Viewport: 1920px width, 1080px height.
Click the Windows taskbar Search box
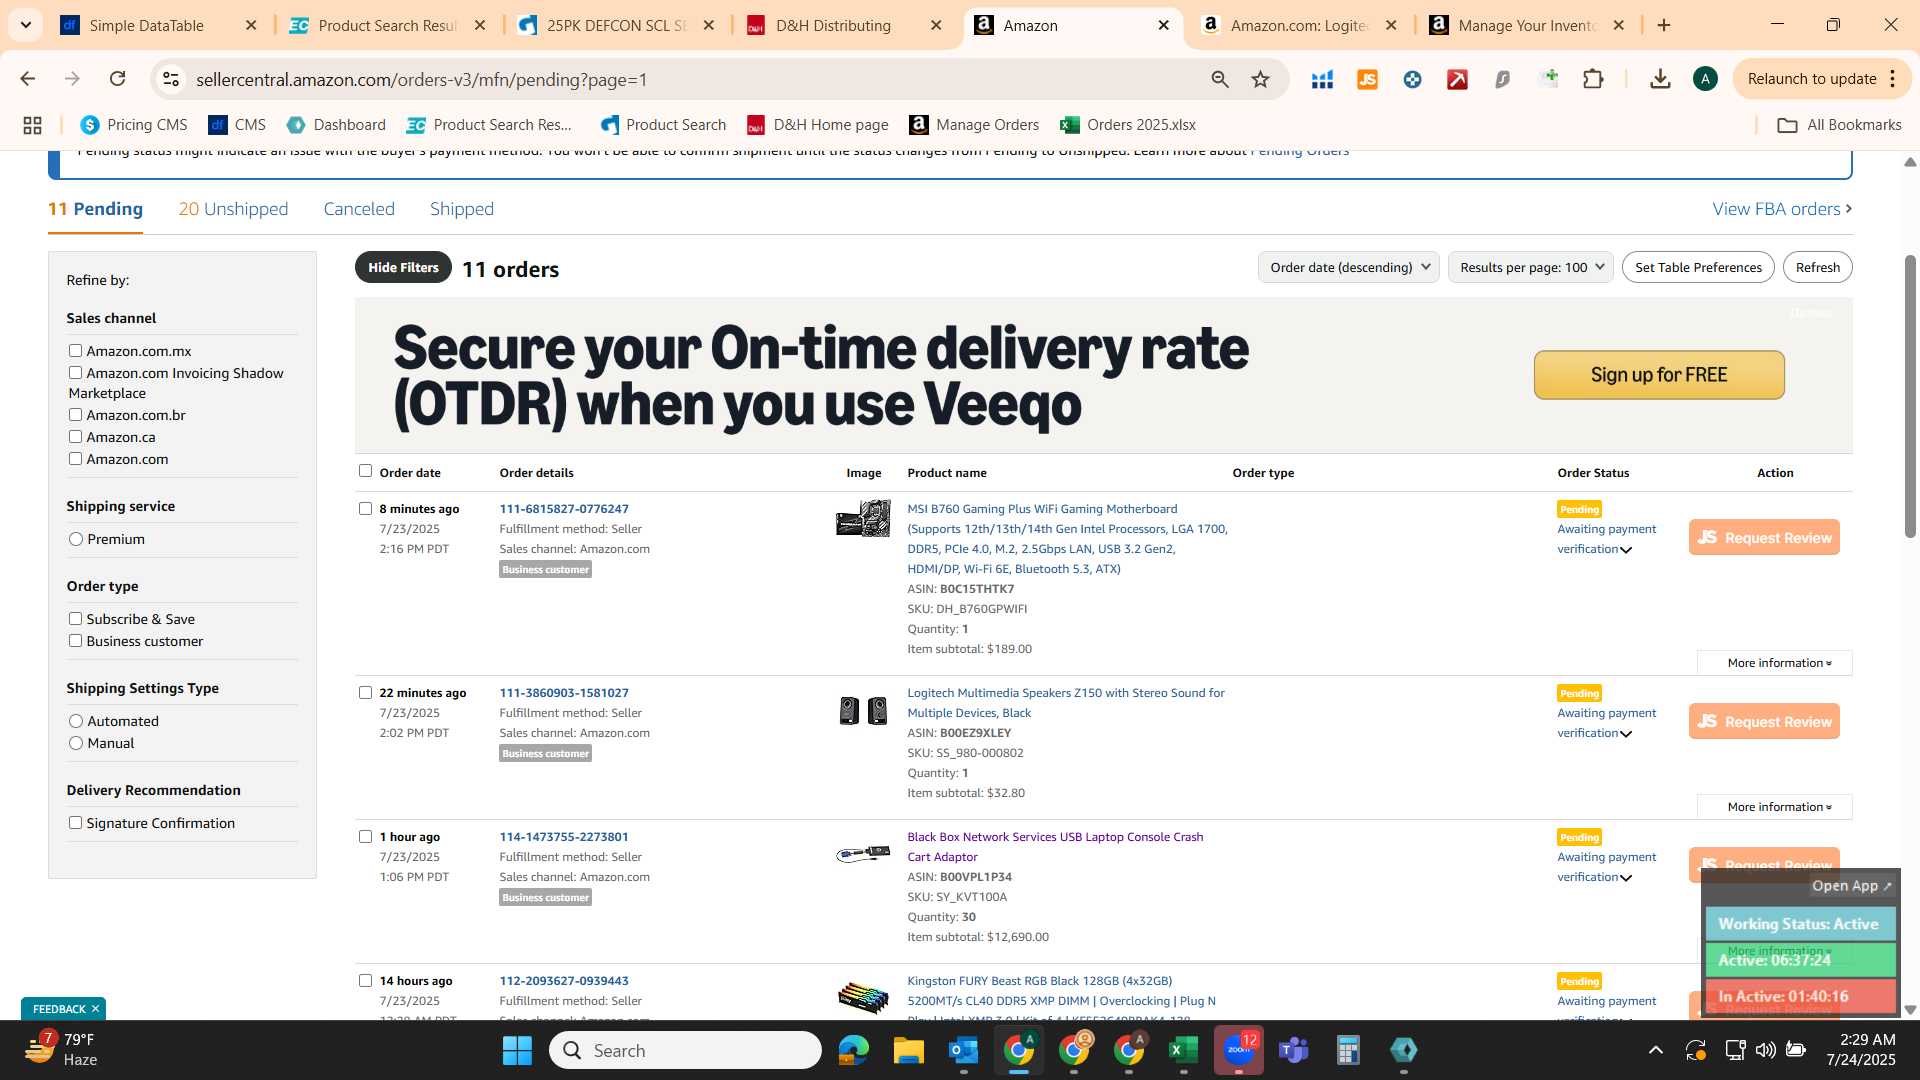685,1050
